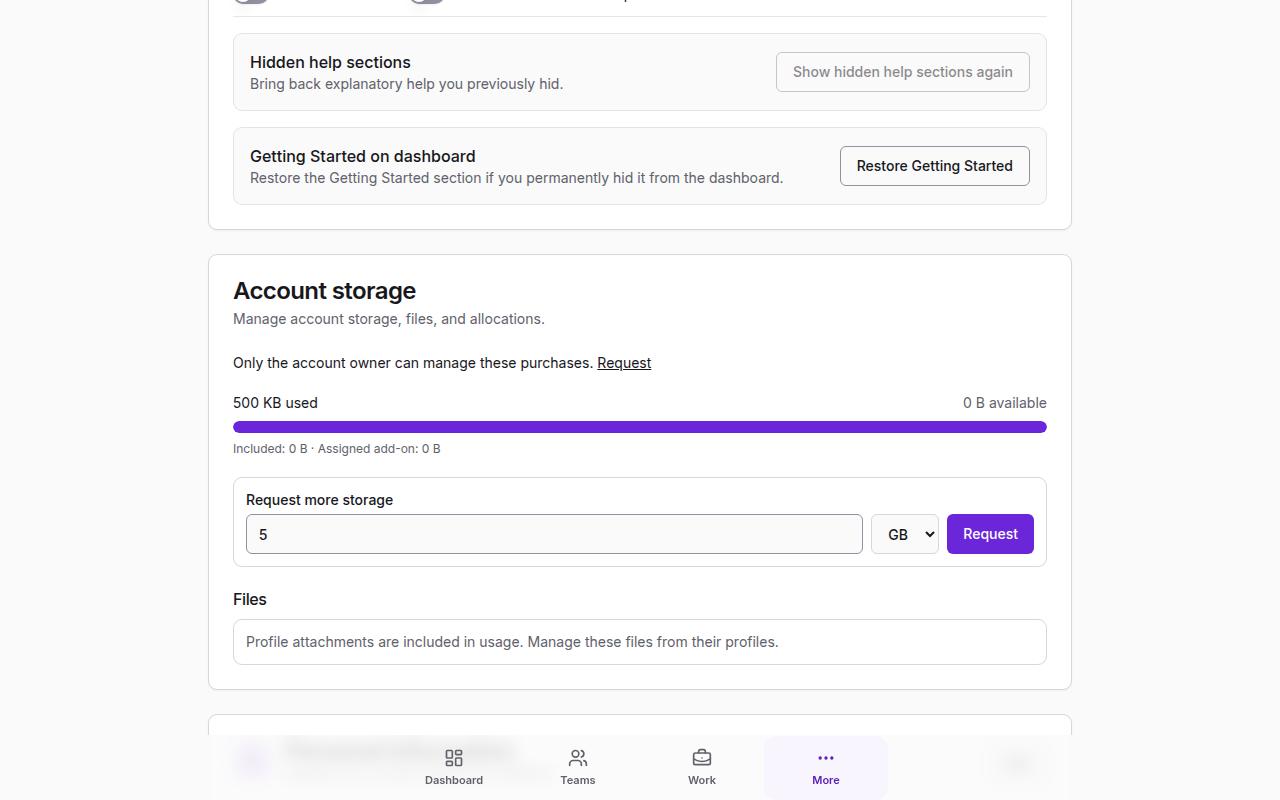
Task: Switch to the Teams tab label
Action: 578,780
